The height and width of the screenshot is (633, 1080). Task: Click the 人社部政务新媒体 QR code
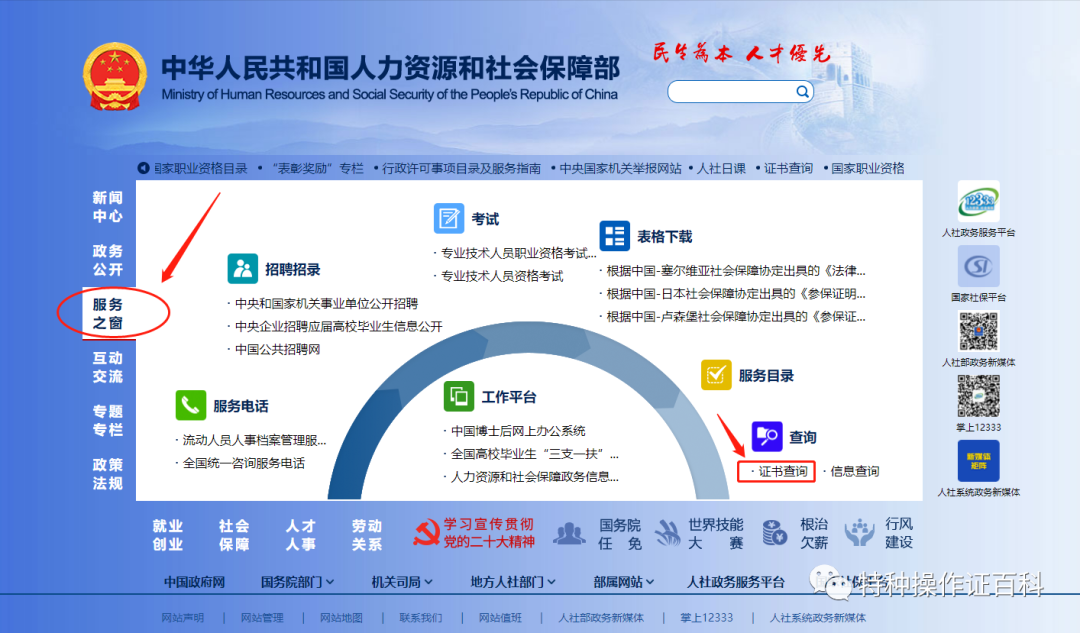tap(978, 331)
